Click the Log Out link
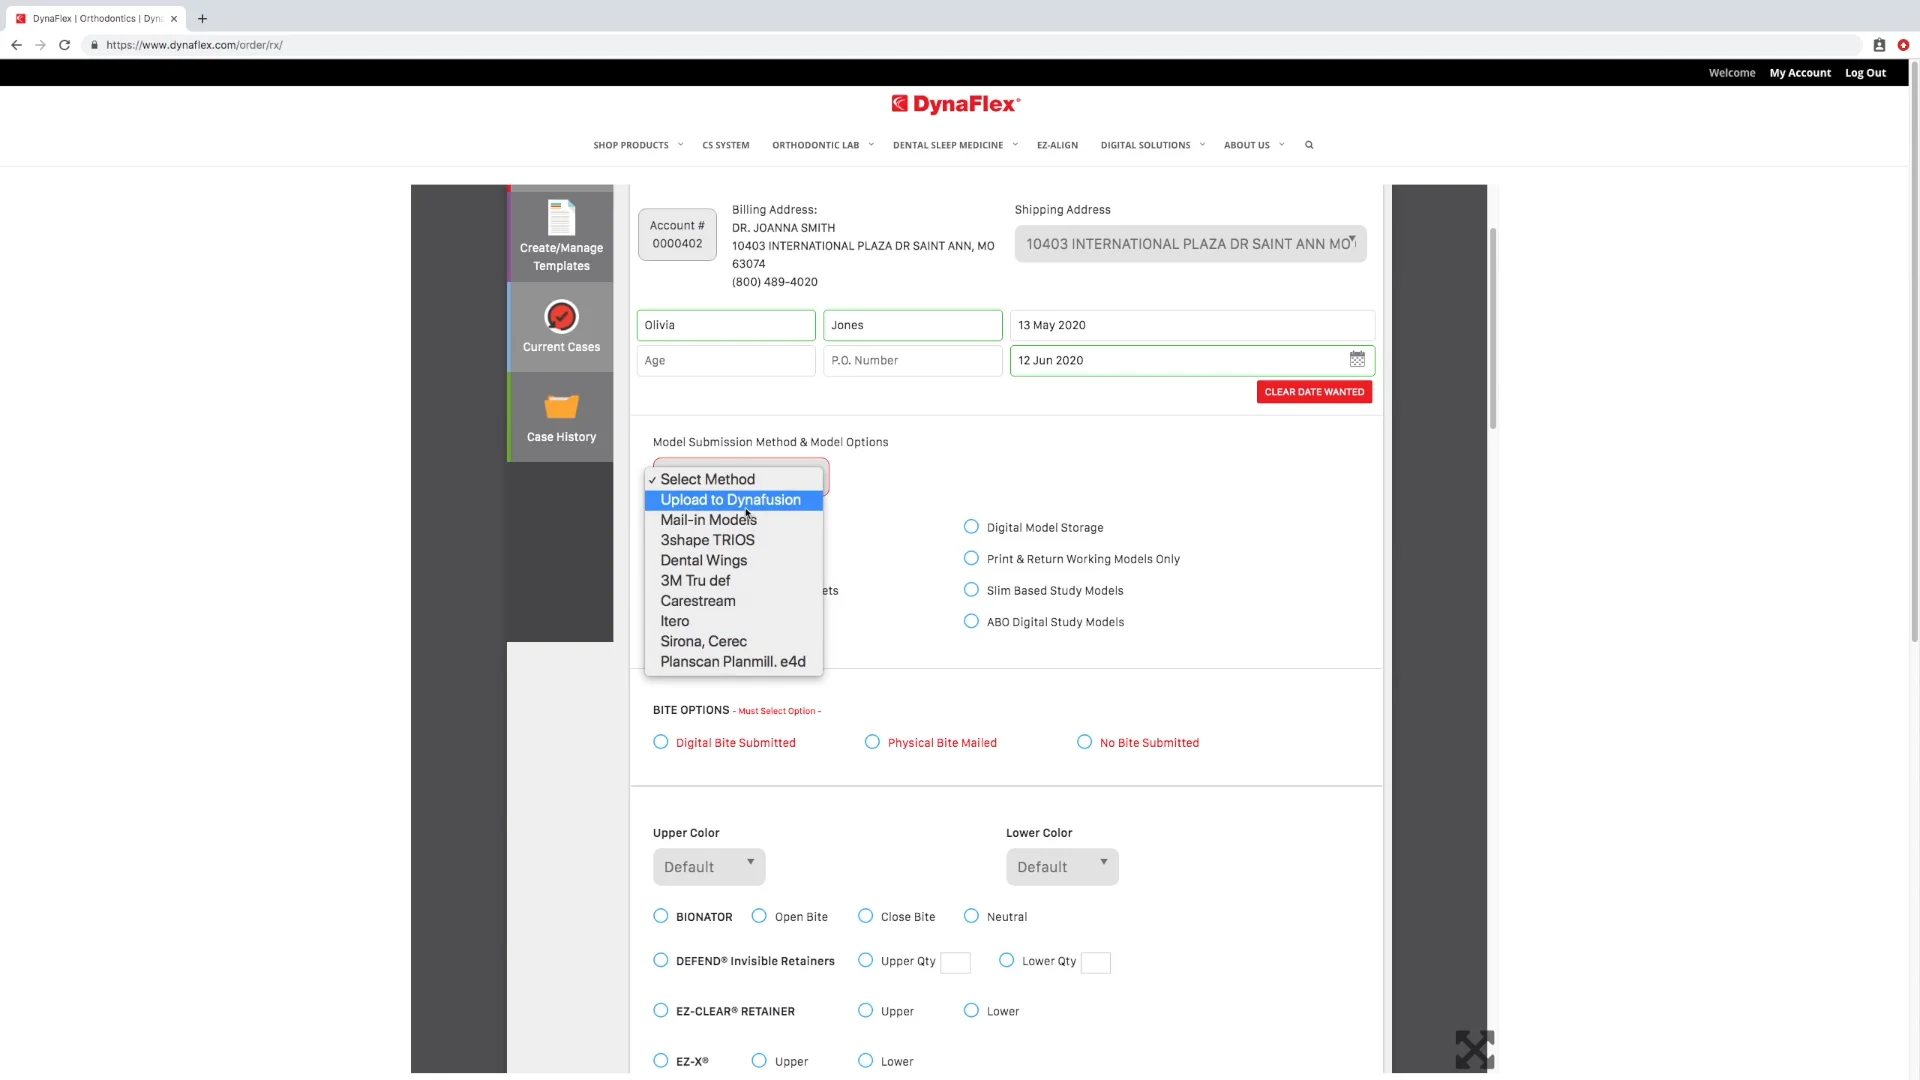Screen dimensions: 1920x1080 pos(1865,73)
